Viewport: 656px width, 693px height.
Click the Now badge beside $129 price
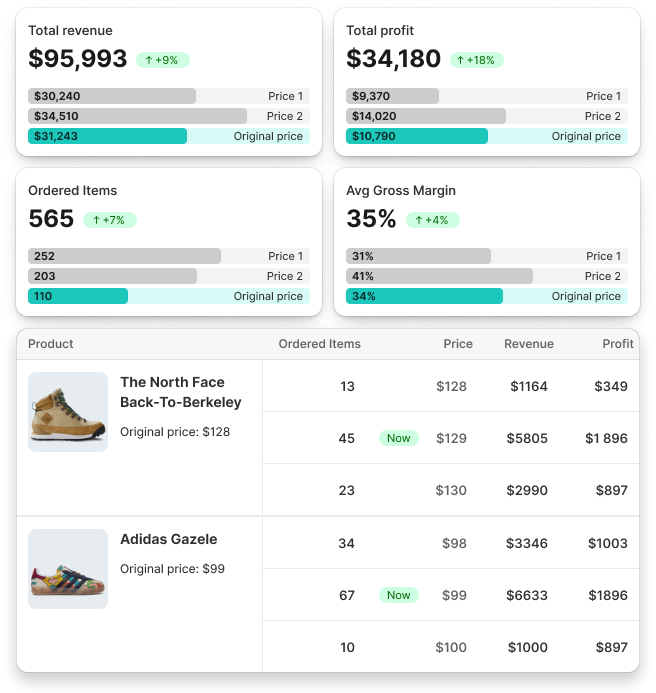pyautogui.click(x=399, y=438)
